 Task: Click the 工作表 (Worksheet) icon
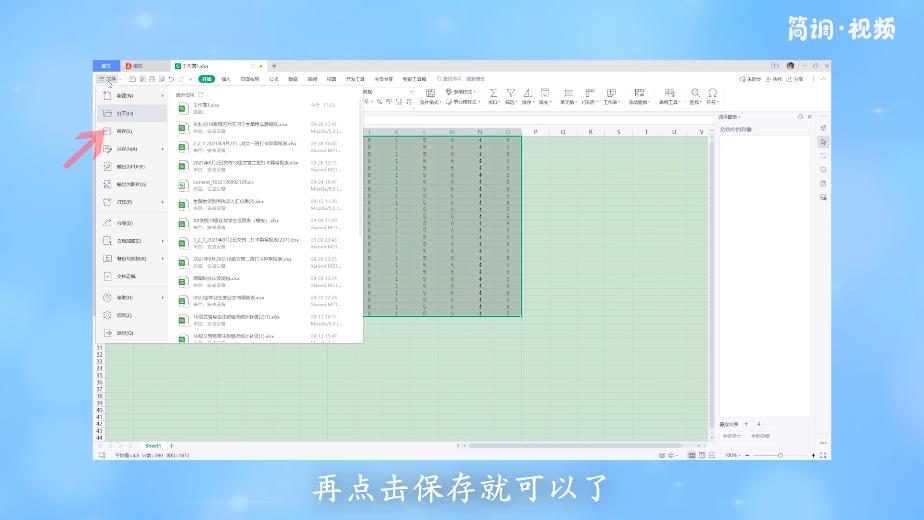point(610,92)
